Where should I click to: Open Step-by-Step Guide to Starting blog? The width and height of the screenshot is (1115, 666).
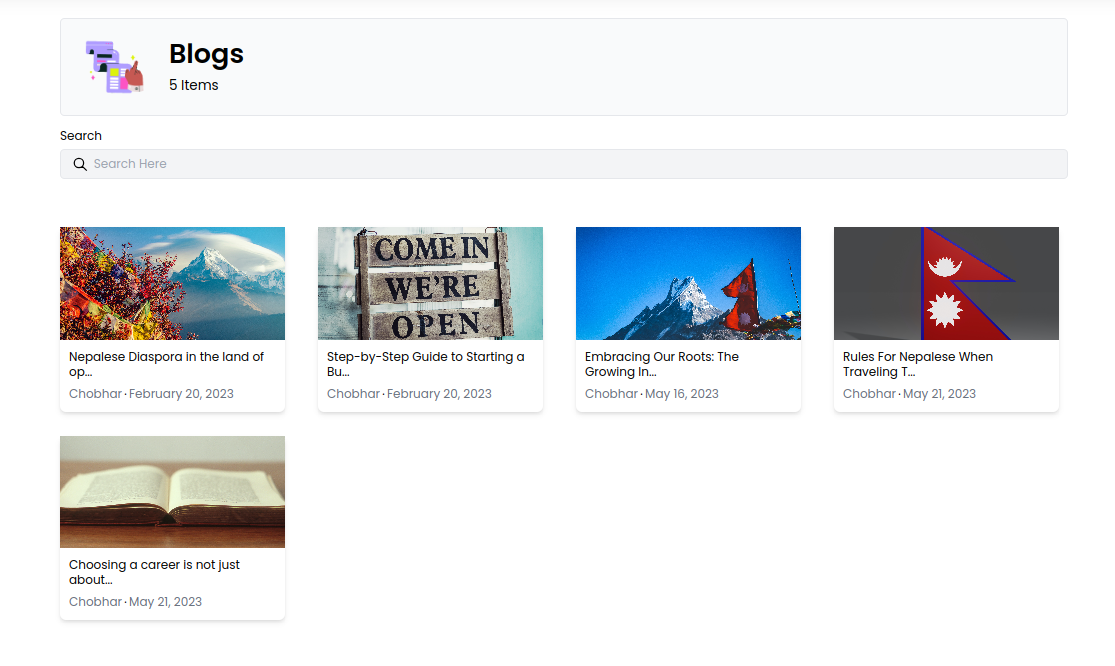click(x=425, y=364)
